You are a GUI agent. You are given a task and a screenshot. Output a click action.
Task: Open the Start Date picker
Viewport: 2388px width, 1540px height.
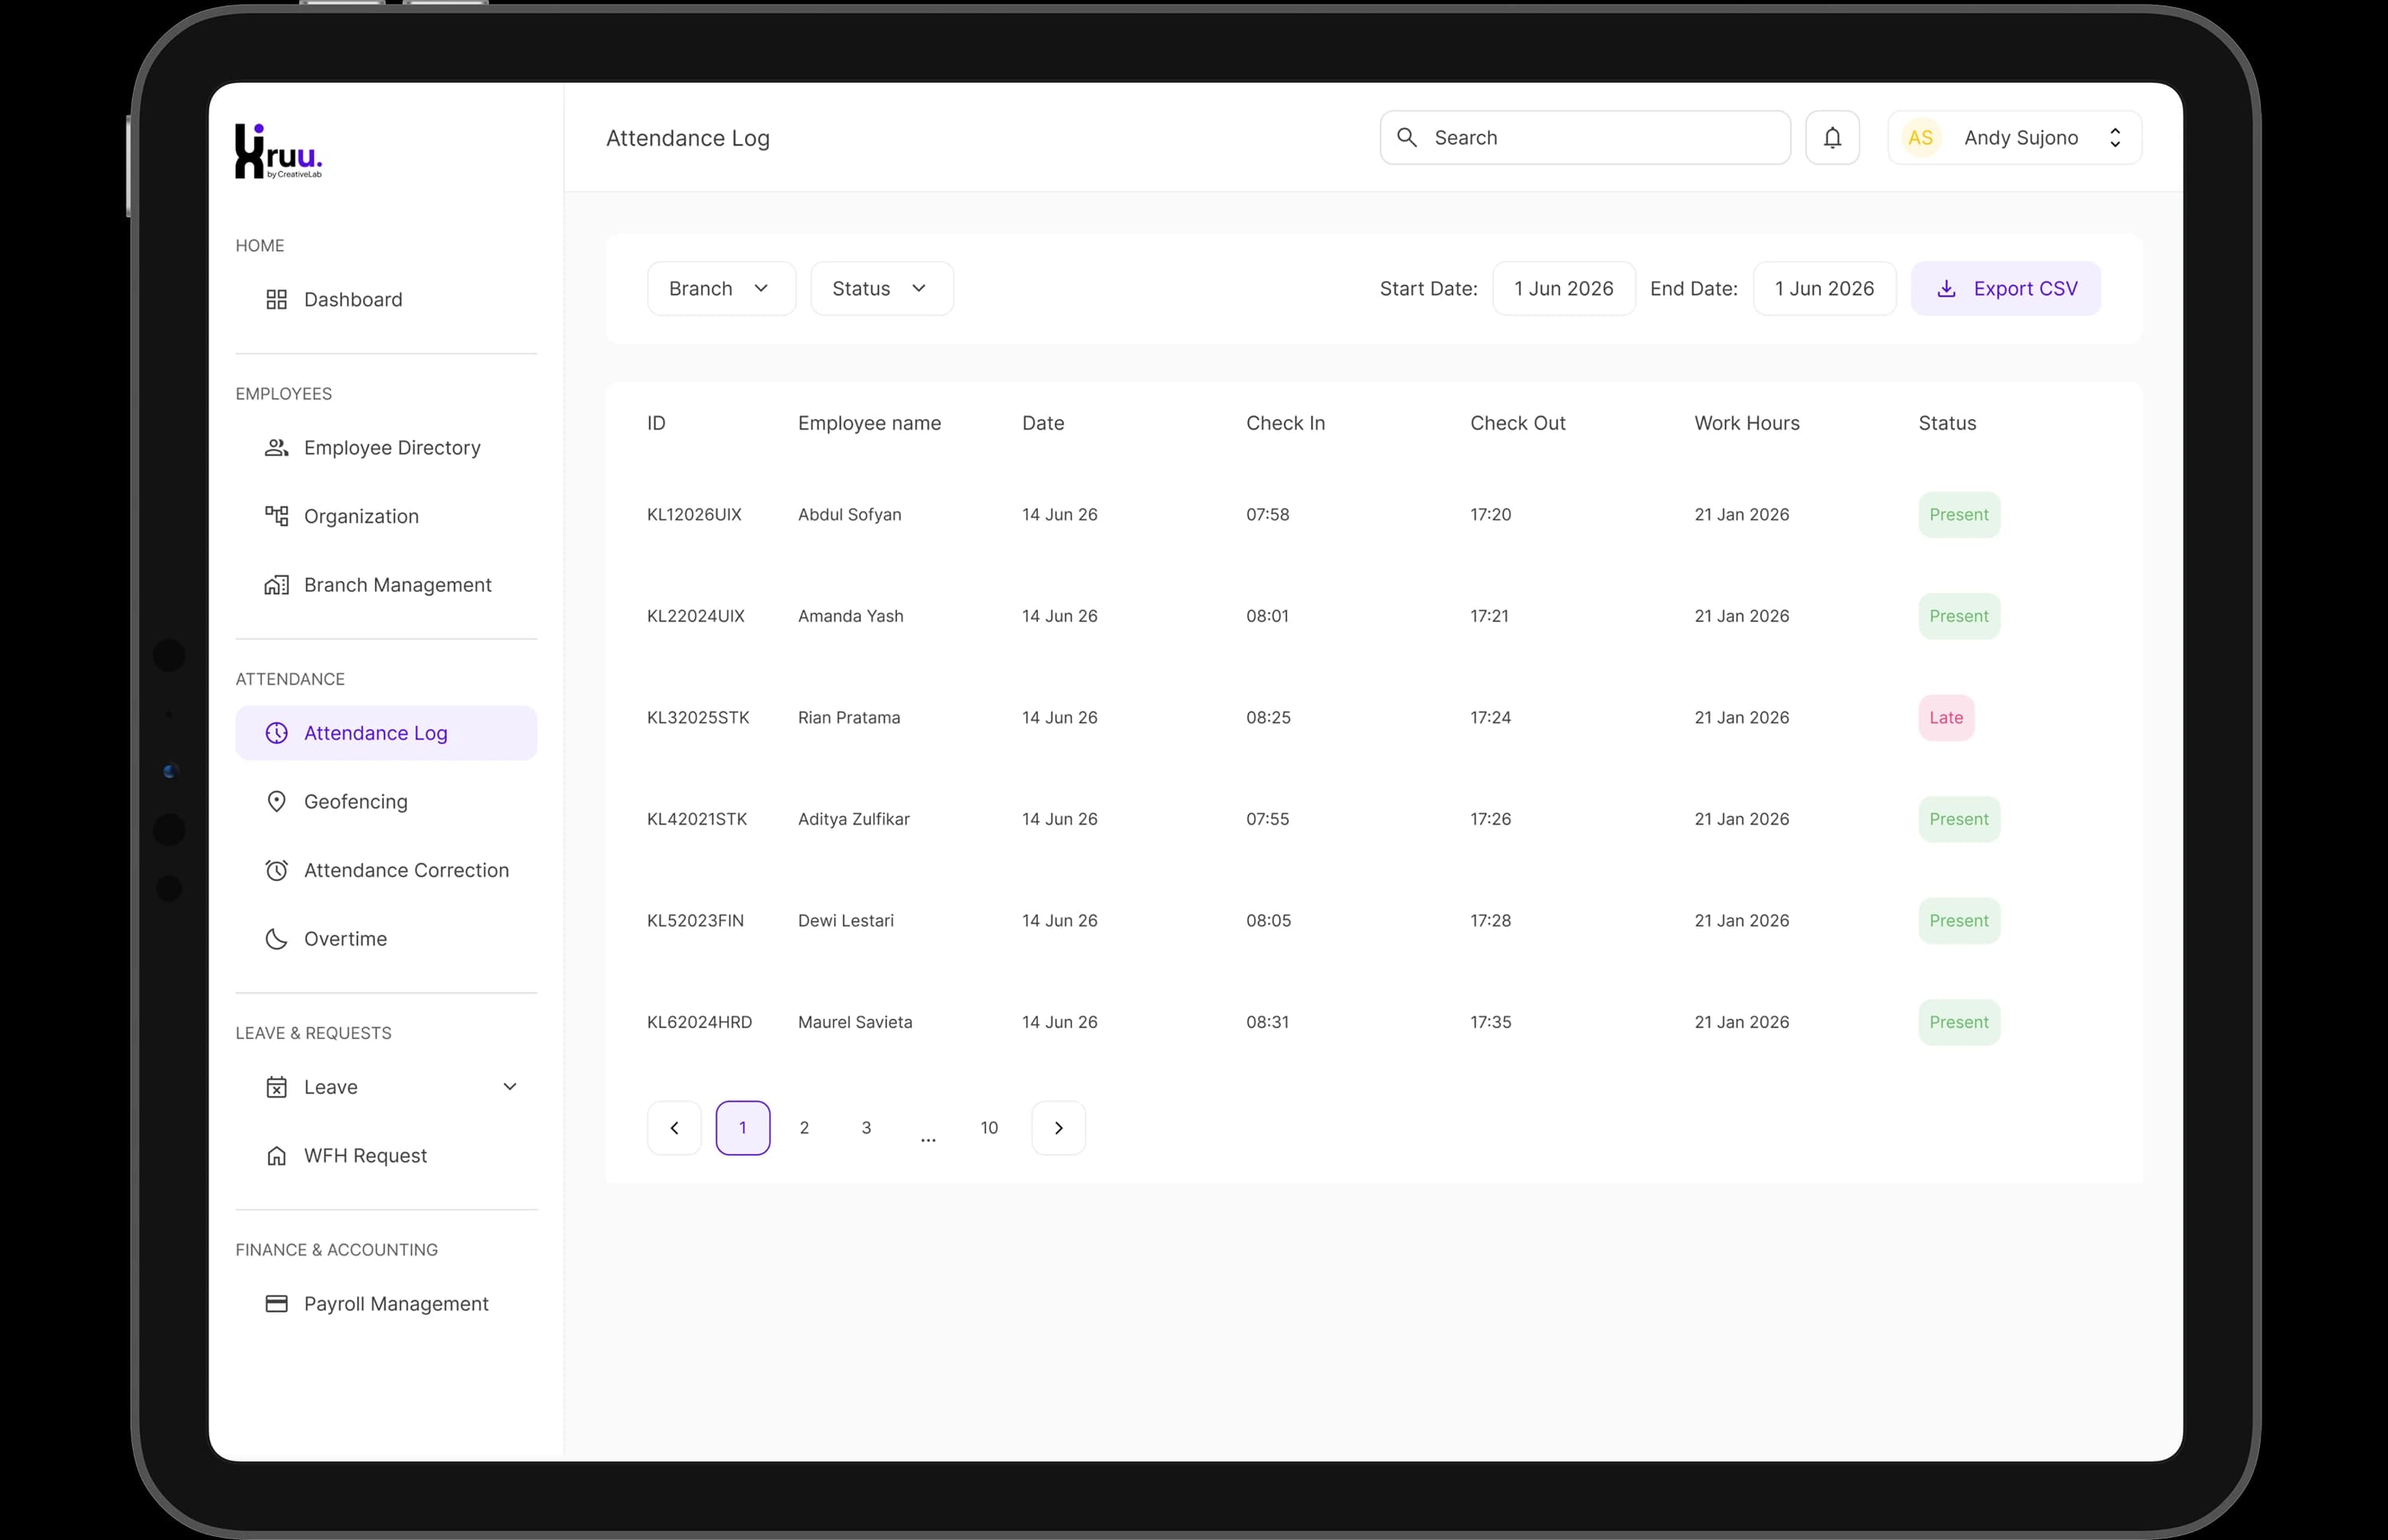(x=1563, y=289)
